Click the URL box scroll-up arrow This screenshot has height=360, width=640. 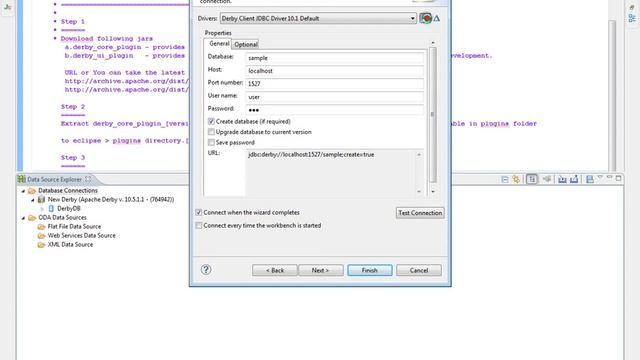(x=419, y=155)
